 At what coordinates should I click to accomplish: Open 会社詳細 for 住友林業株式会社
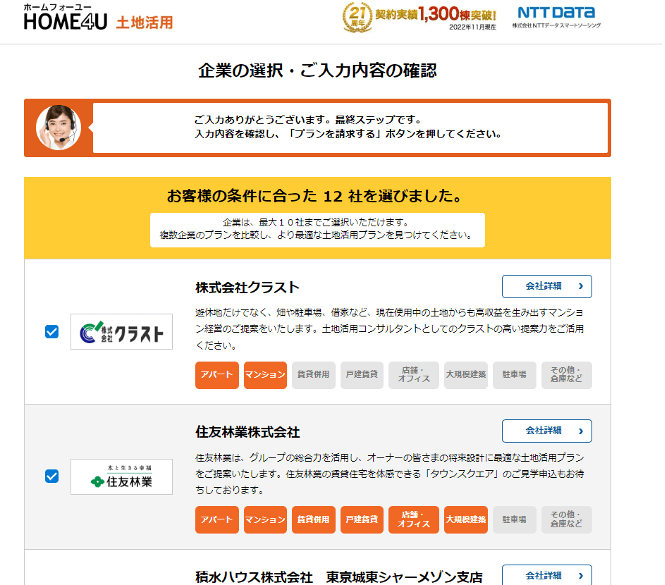(547, 431)
